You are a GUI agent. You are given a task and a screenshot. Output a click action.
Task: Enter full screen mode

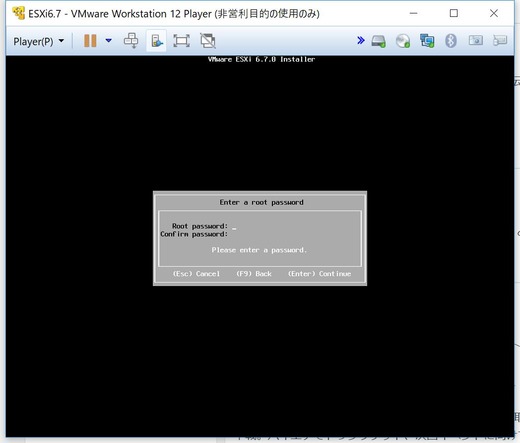[x=181, y=41]
